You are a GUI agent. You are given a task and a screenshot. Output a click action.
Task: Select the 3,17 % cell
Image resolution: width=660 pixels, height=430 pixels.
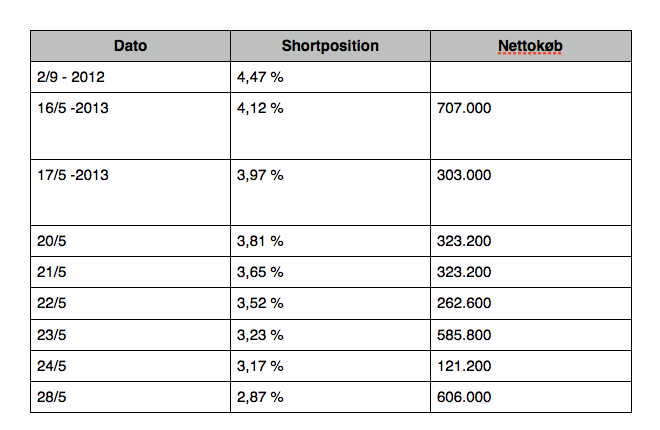coord(330,366)
